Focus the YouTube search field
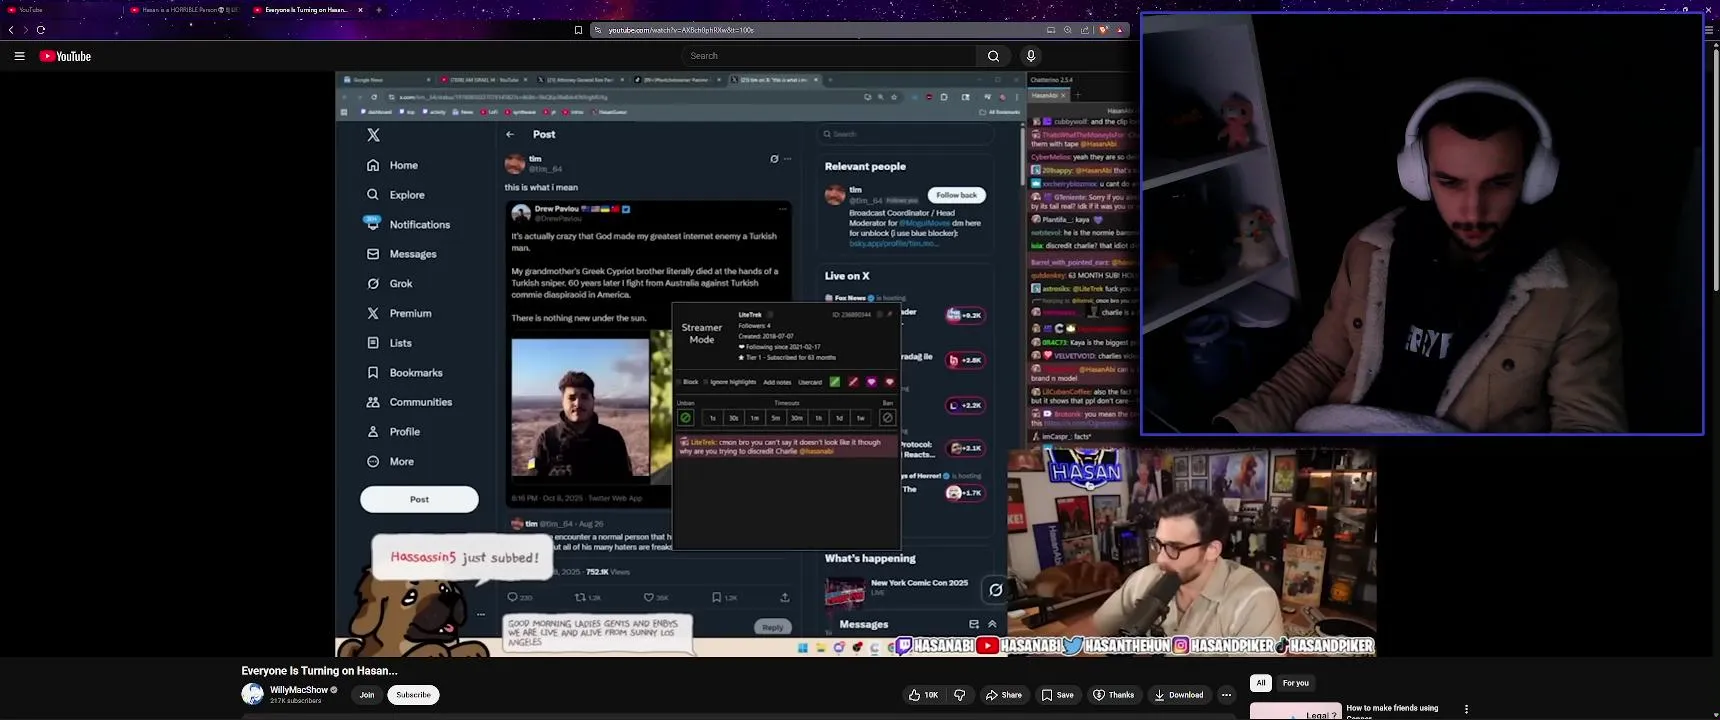 830,56
